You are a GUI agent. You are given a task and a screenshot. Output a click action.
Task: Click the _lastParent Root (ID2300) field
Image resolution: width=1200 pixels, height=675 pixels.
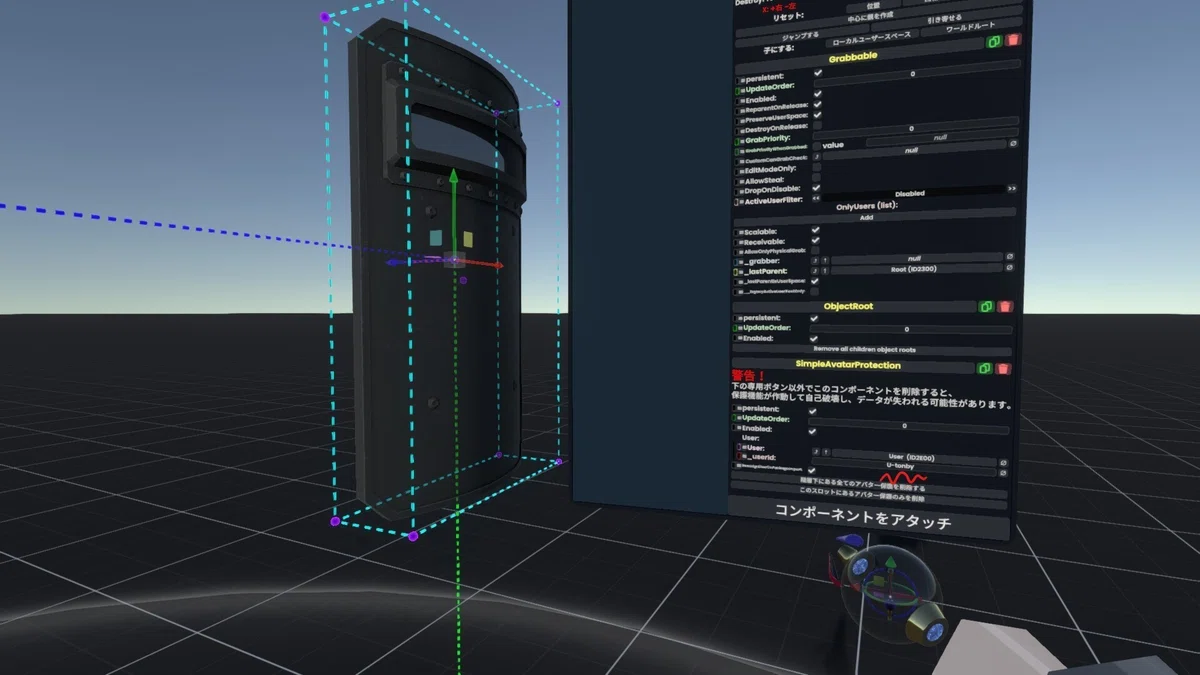(x=918, y=269)
